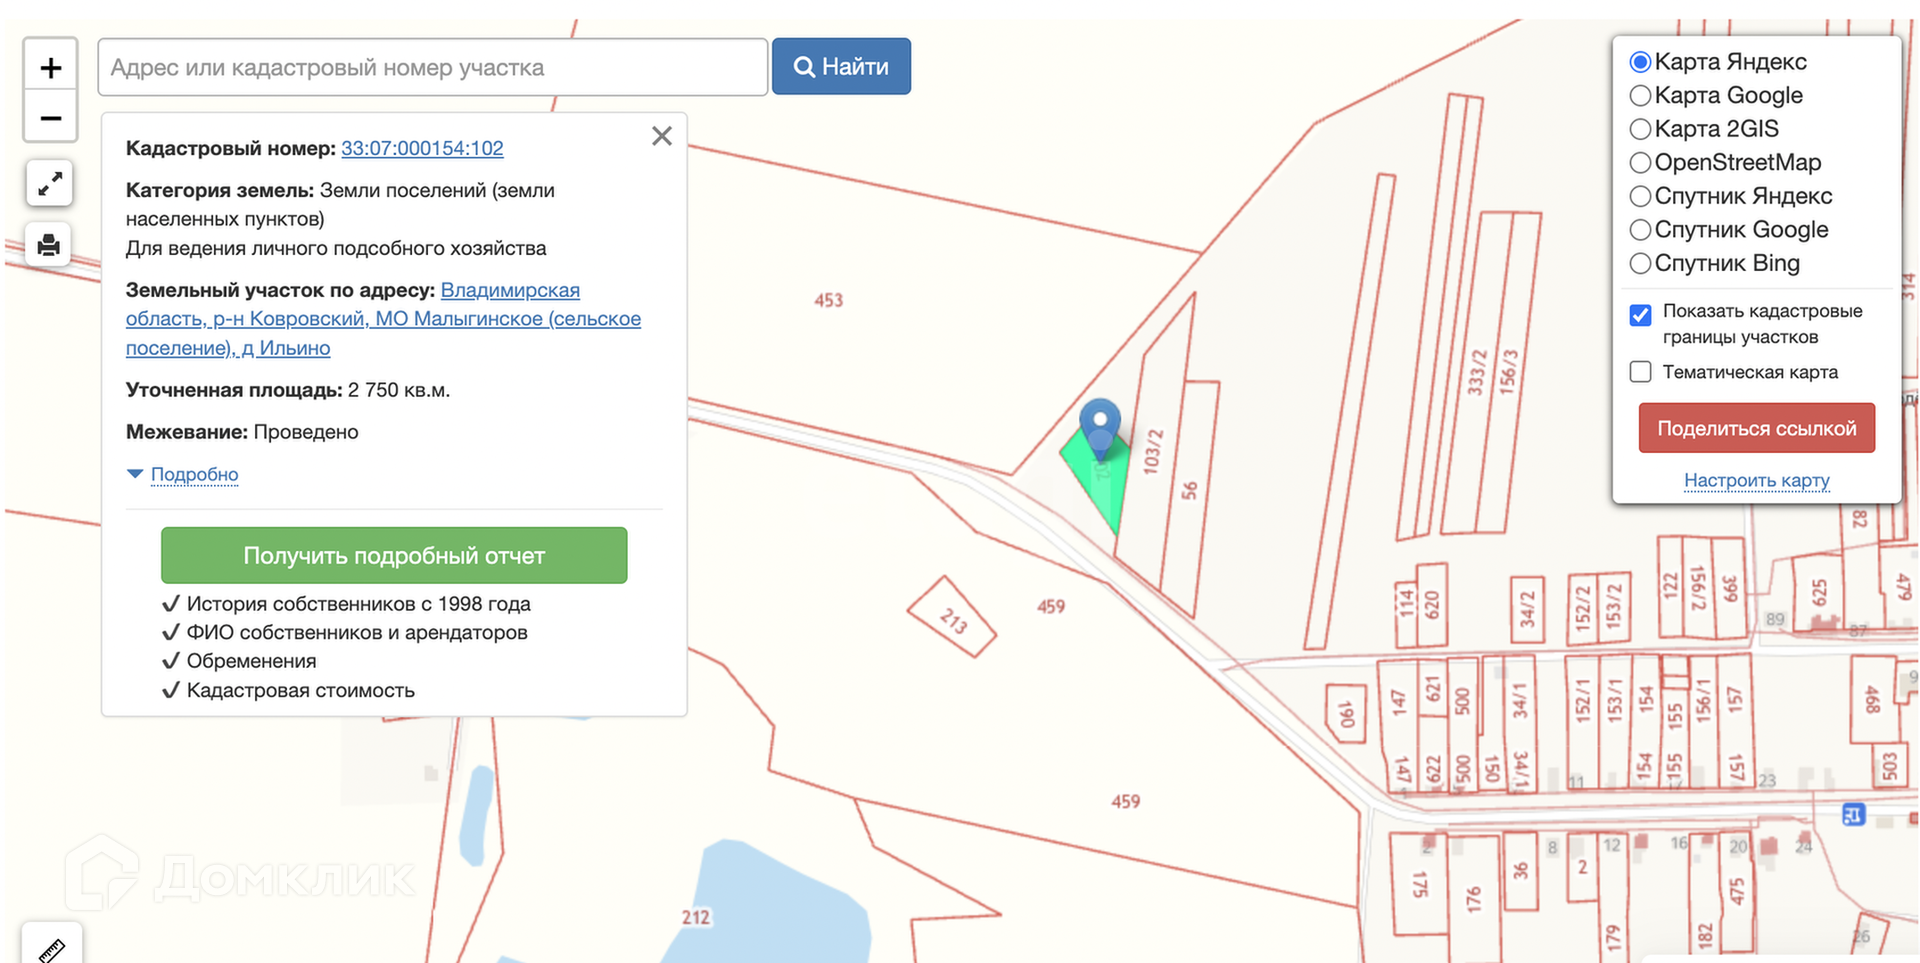Print the map using printer icon
This screenshot has height=963, width=1920.
(49, 245)
